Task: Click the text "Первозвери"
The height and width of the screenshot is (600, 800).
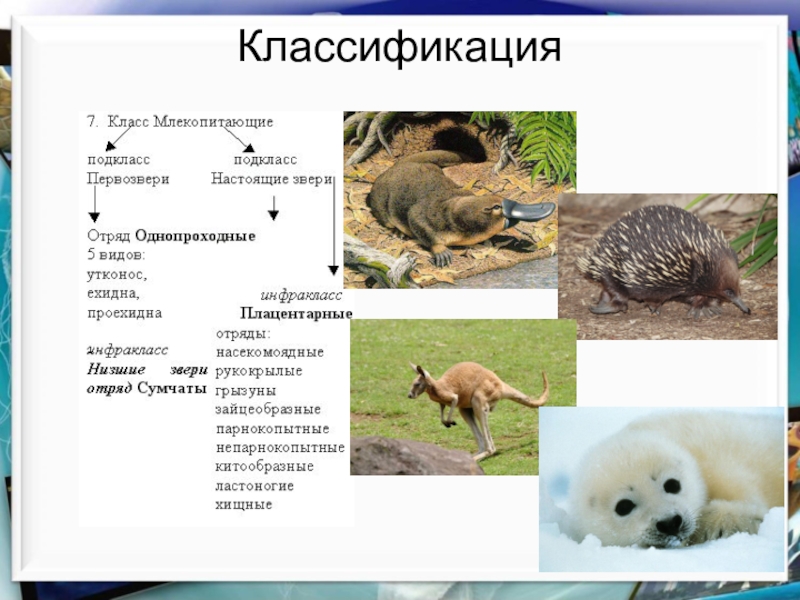Action: (128, 179)
